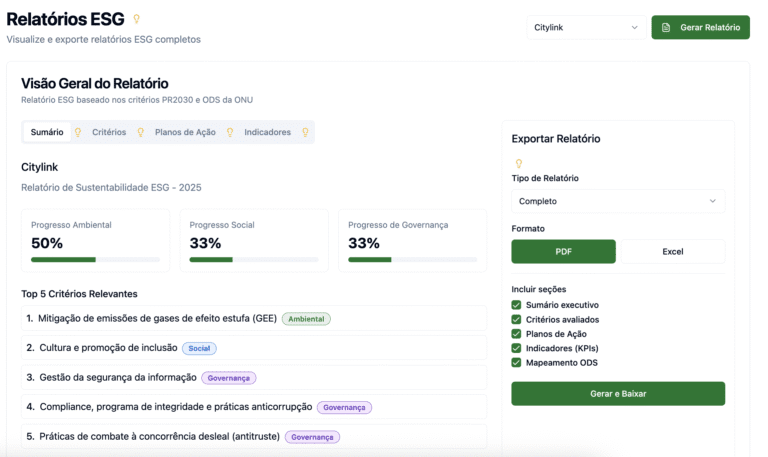
Task: Click the lightbulb icon after Indicadores tab
Action: click(305, 132)
